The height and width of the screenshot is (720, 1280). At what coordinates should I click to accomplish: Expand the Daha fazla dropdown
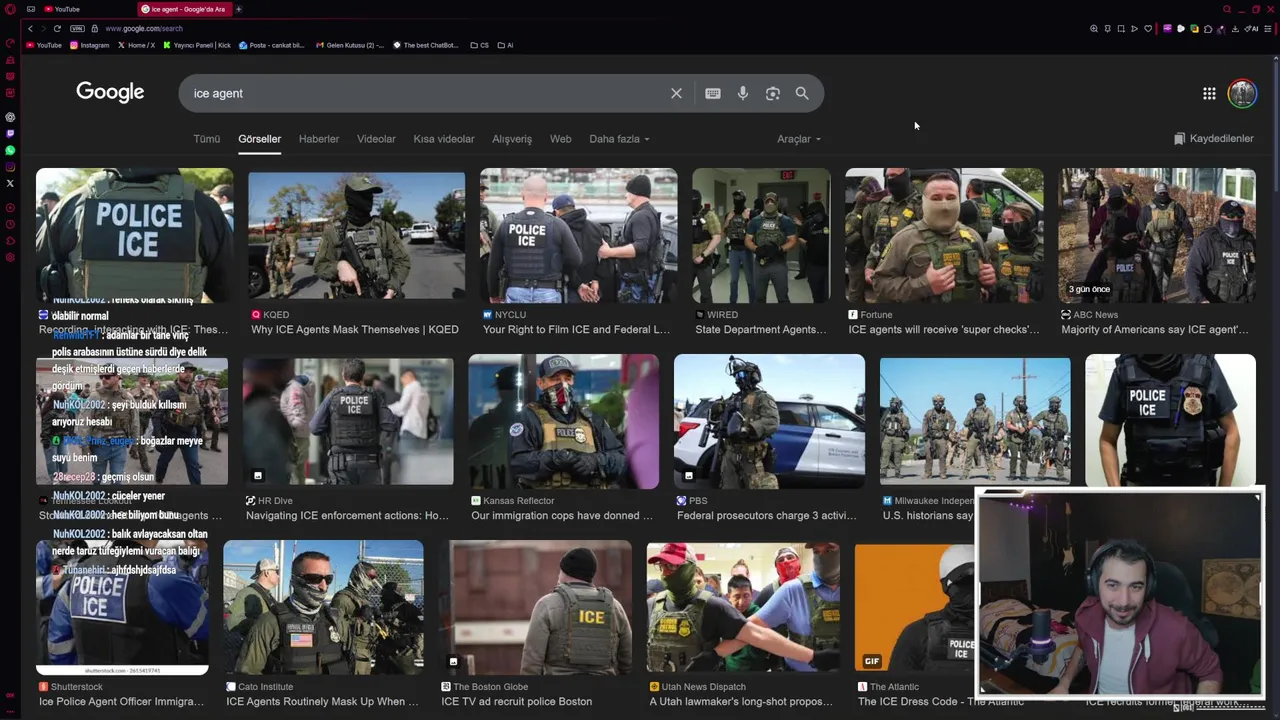click(619, 139)
